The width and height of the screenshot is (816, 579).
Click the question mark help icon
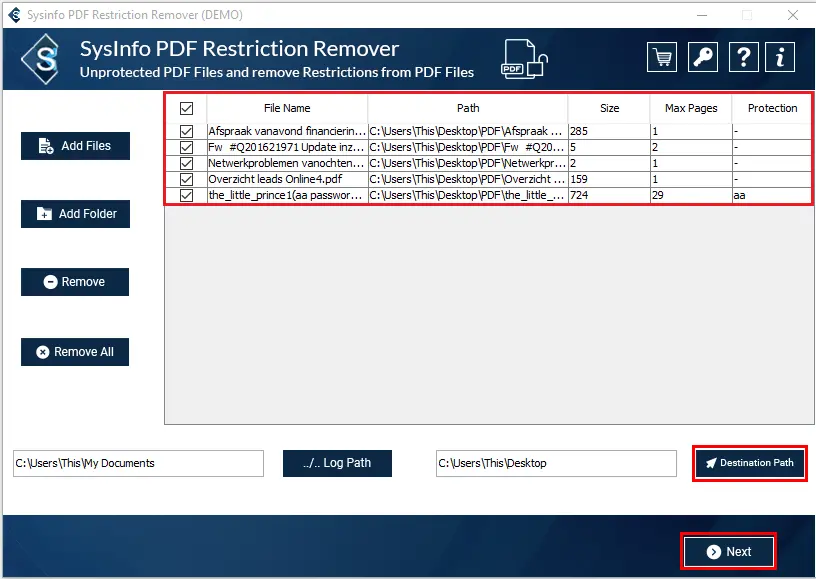coord(743,57)
